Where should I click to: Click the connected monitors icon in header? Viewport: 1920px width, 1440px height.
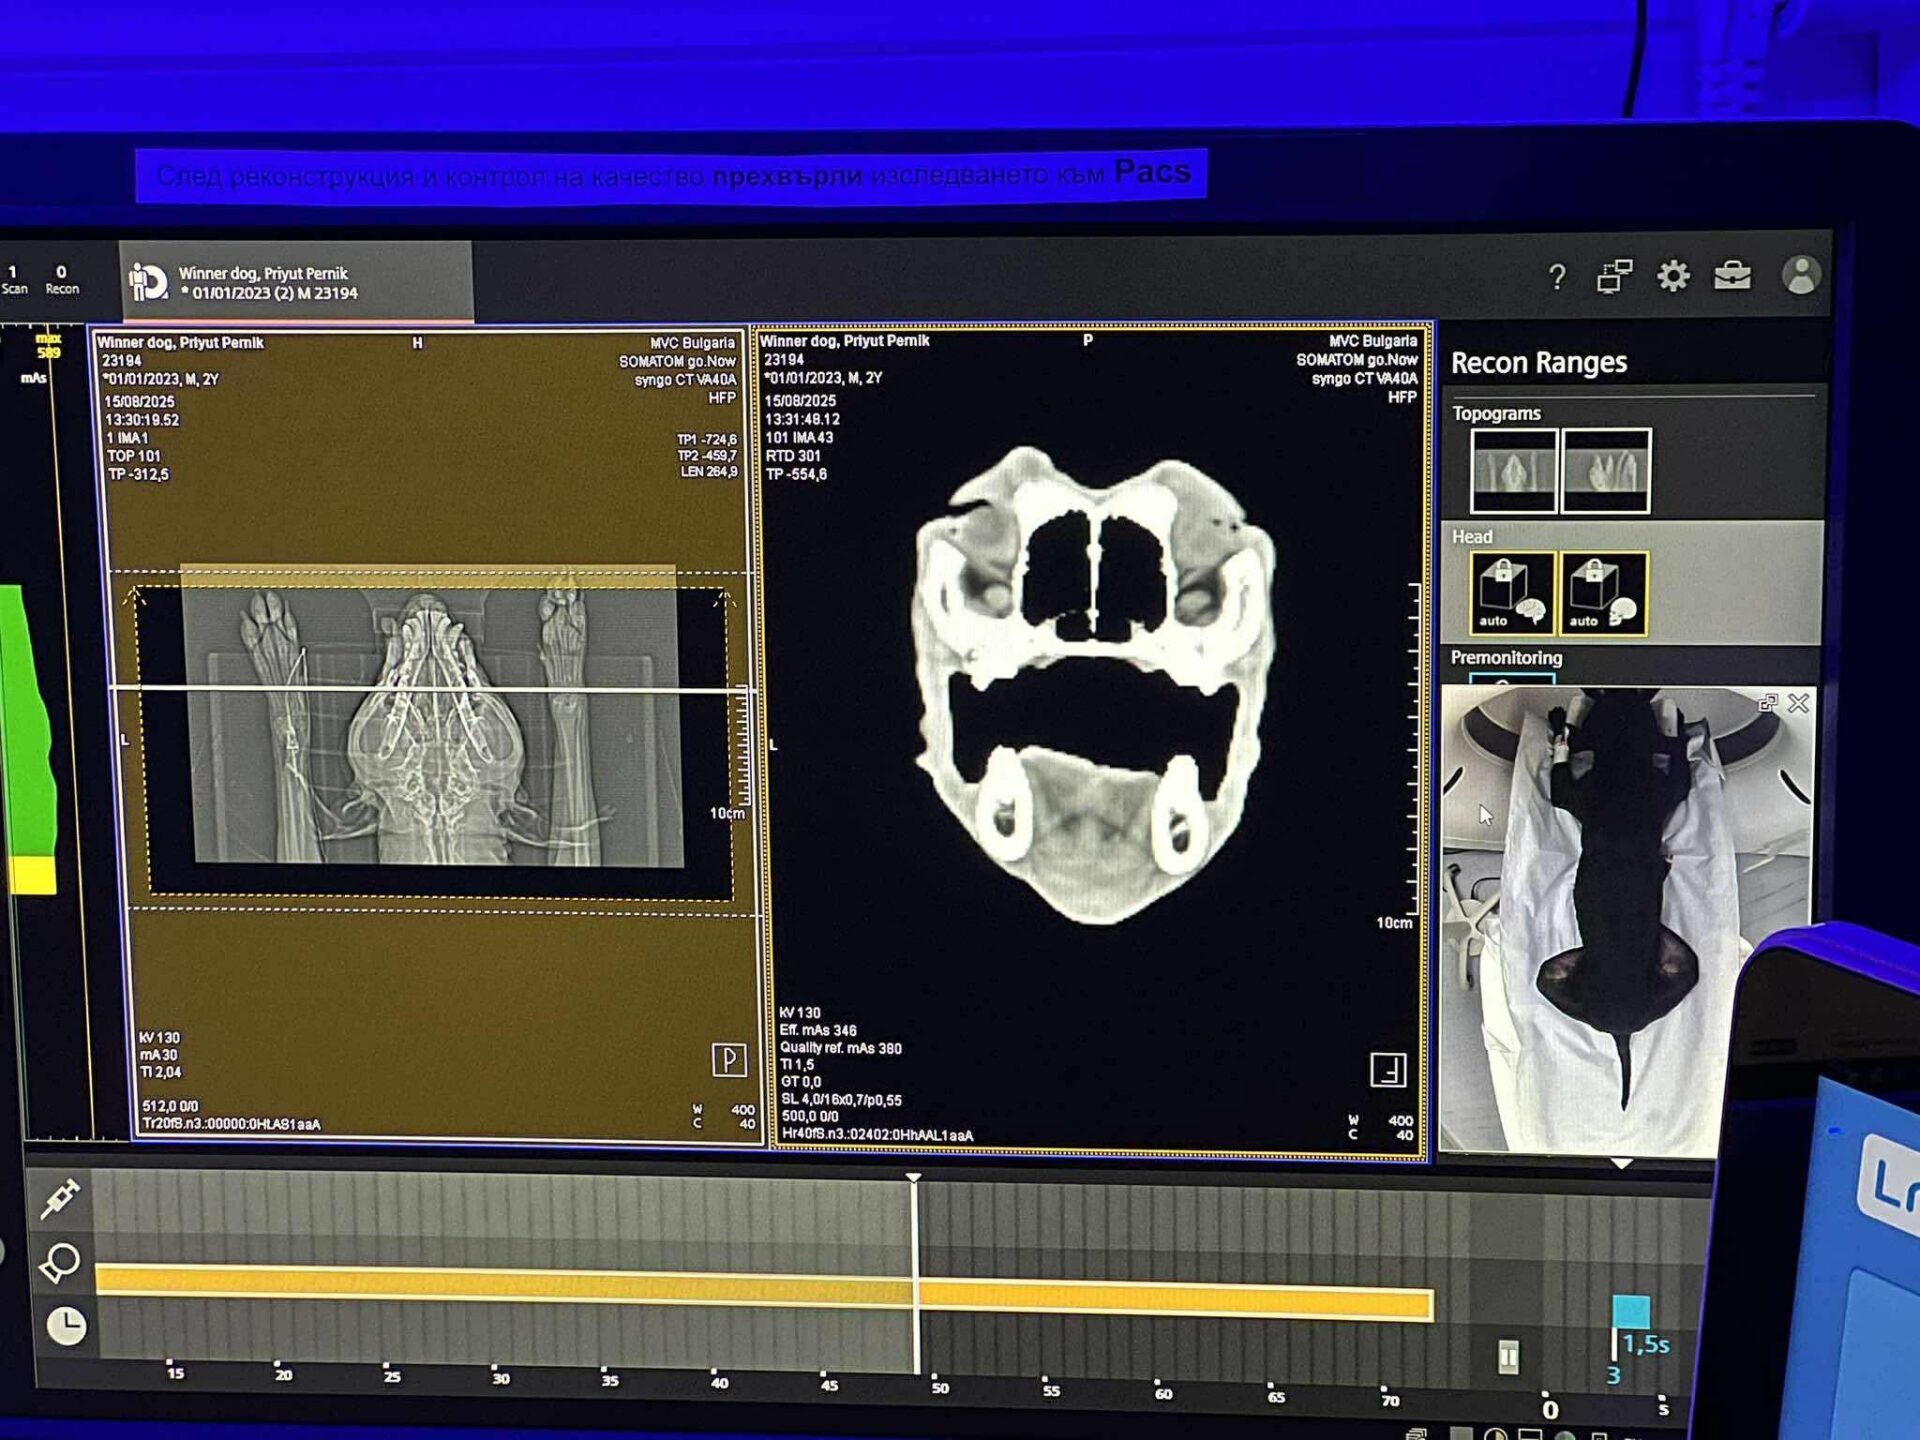tap(1614, 276)
